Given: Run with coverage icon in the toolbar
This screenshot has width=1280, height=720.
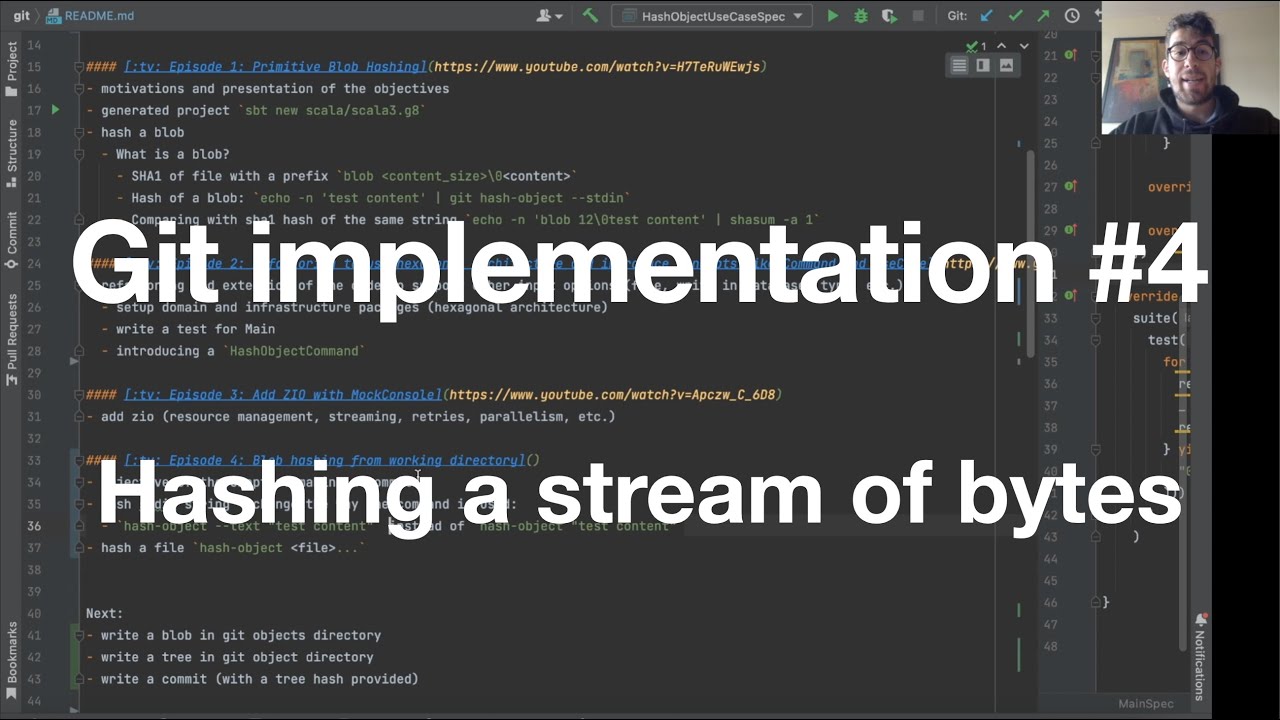Looking at the screenshot, I should coord(889,16).
